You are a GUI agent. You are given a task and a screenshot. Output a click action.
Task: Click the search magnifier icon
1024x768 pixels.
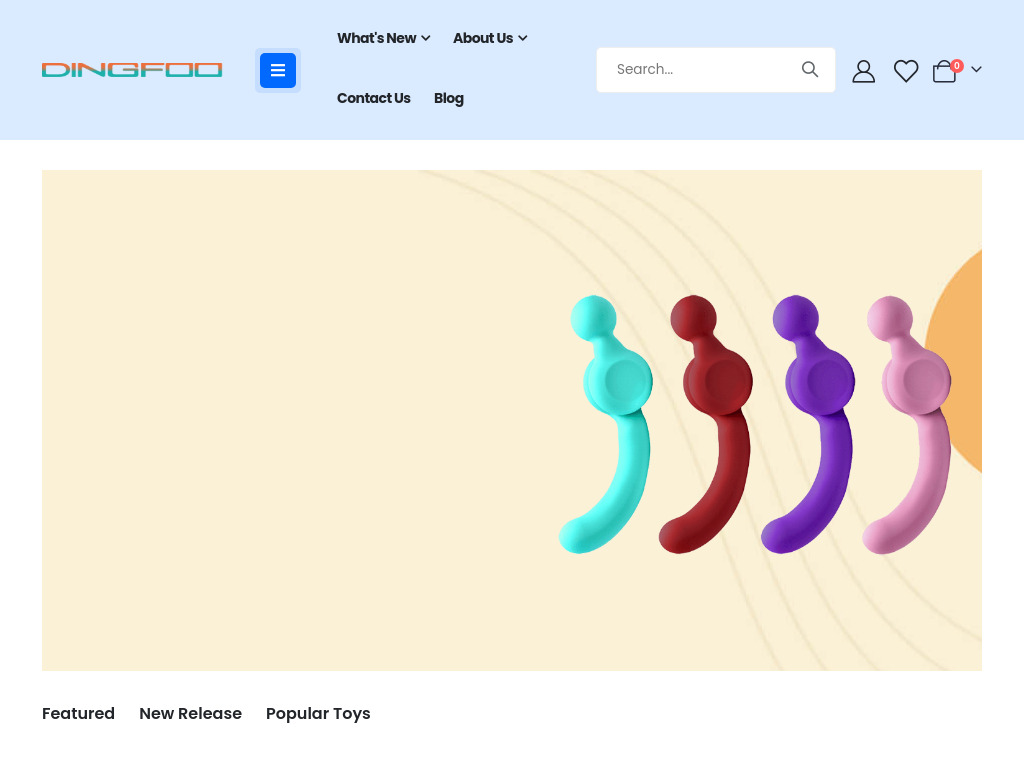[810, 69]
